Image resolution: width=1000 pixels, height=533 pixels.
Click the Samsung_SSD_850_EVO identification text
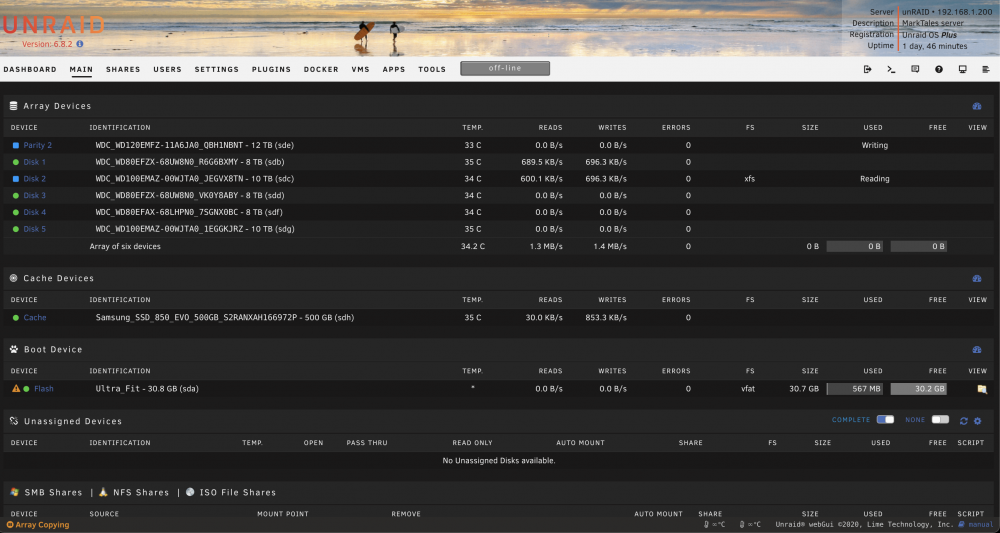[x=224, y=318]
